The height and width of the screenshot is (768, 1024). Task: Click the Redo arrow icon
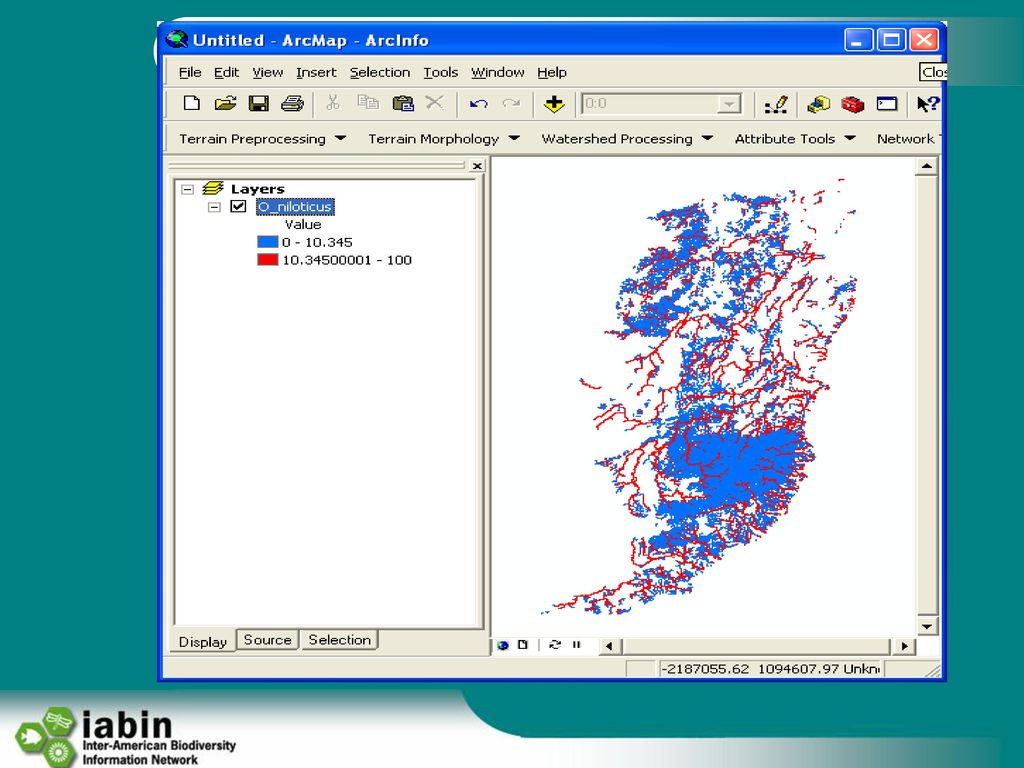[x=511, y=103]
